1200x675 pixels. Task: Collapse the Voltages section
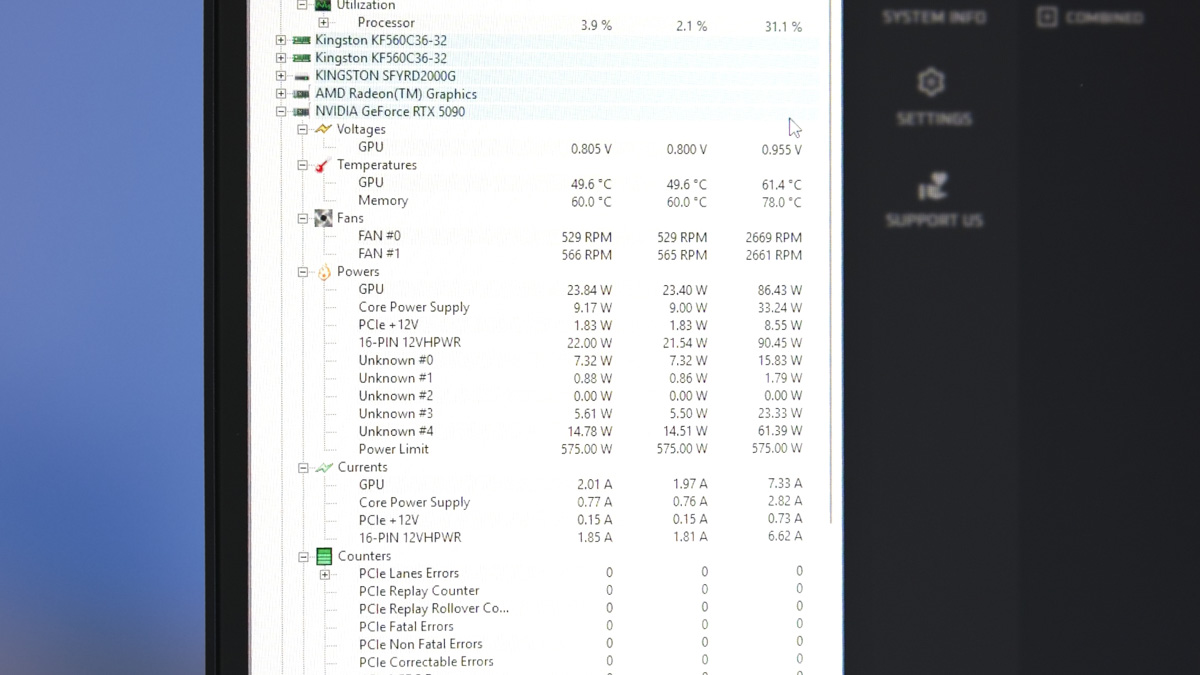click(x=302, y=130)
